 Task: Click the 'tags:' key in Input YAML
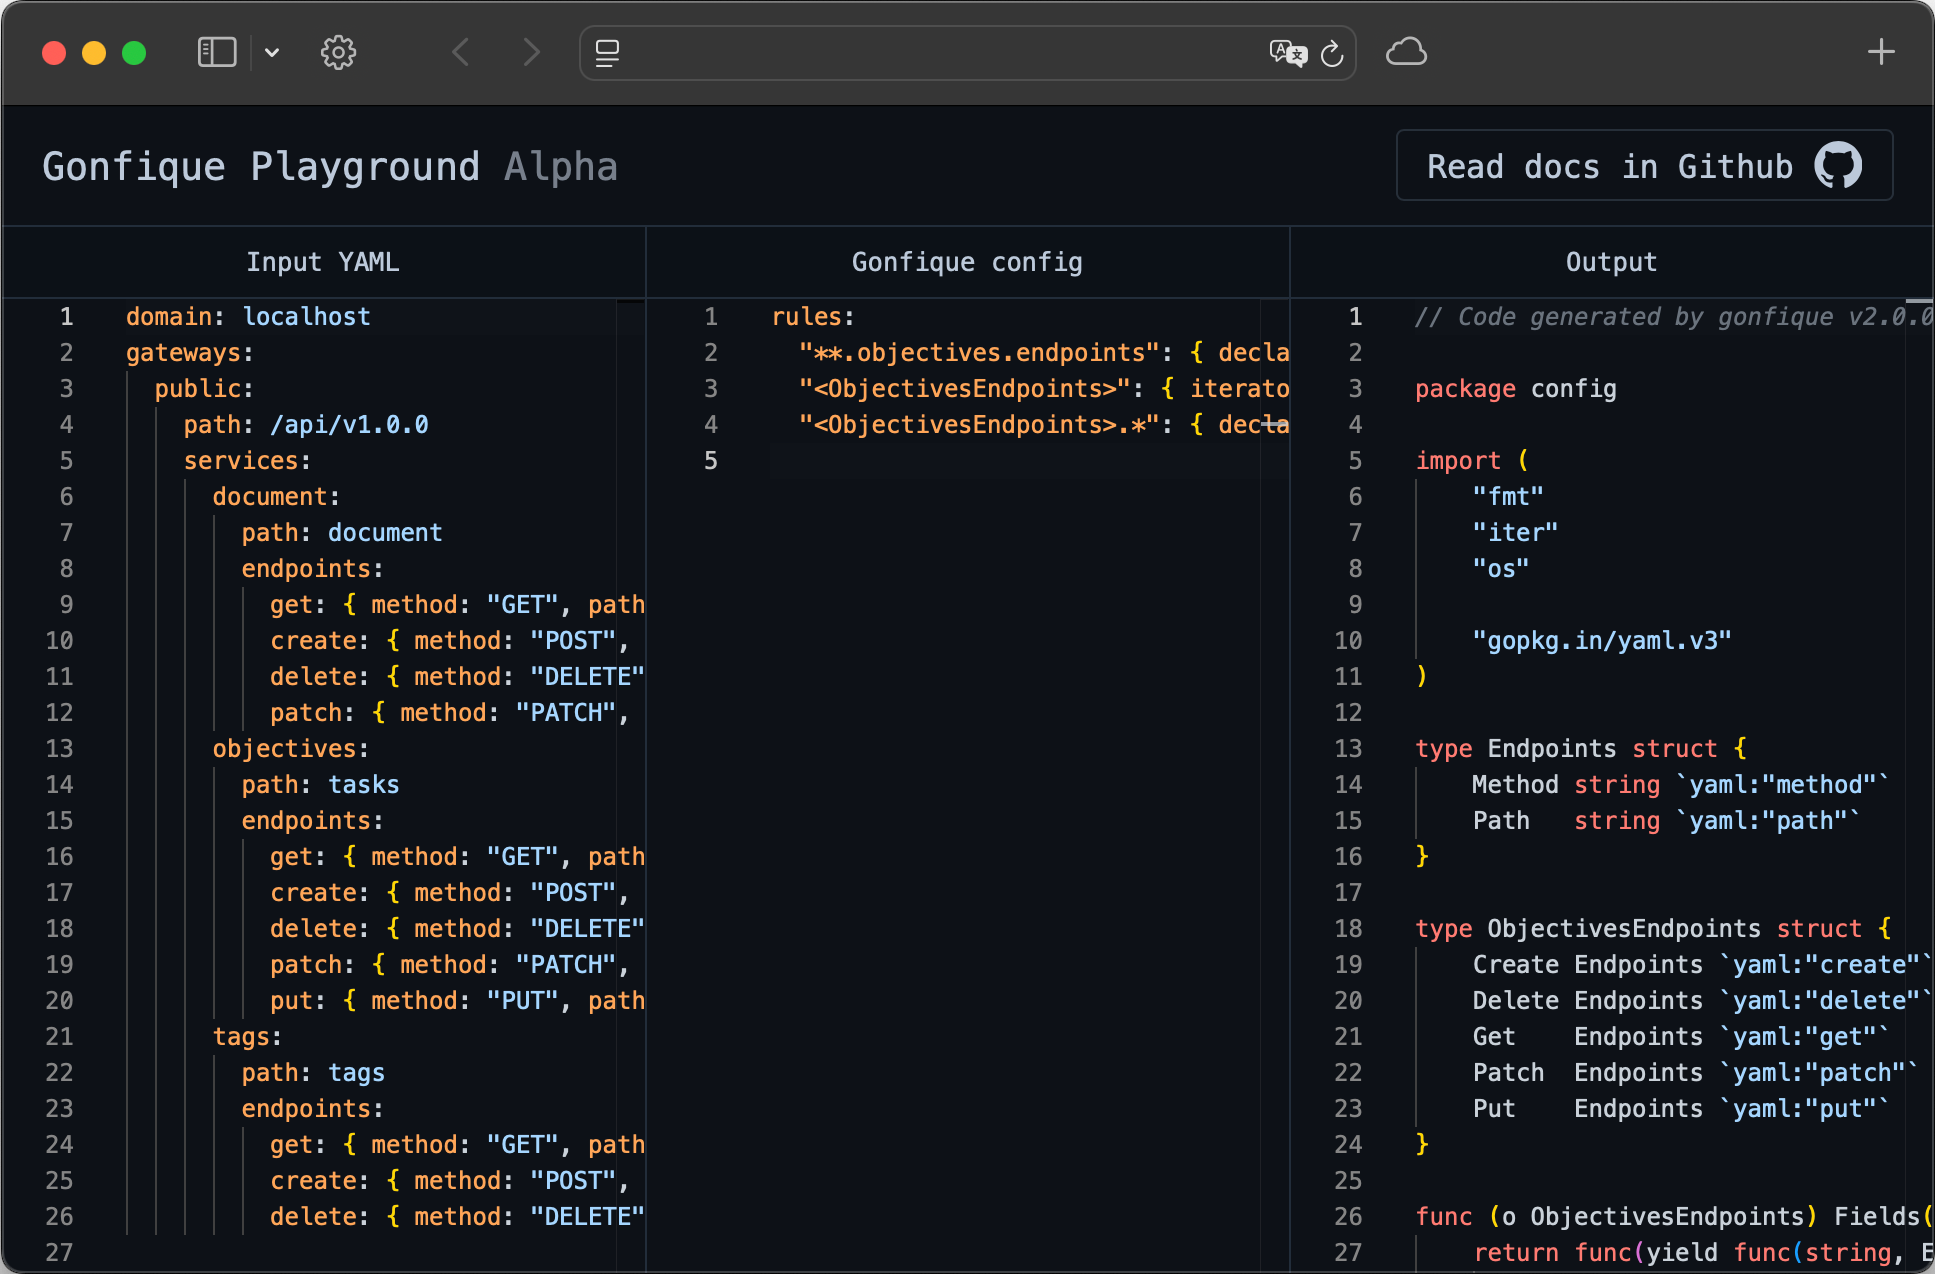pyautogui.click(x=247, y=1036)
